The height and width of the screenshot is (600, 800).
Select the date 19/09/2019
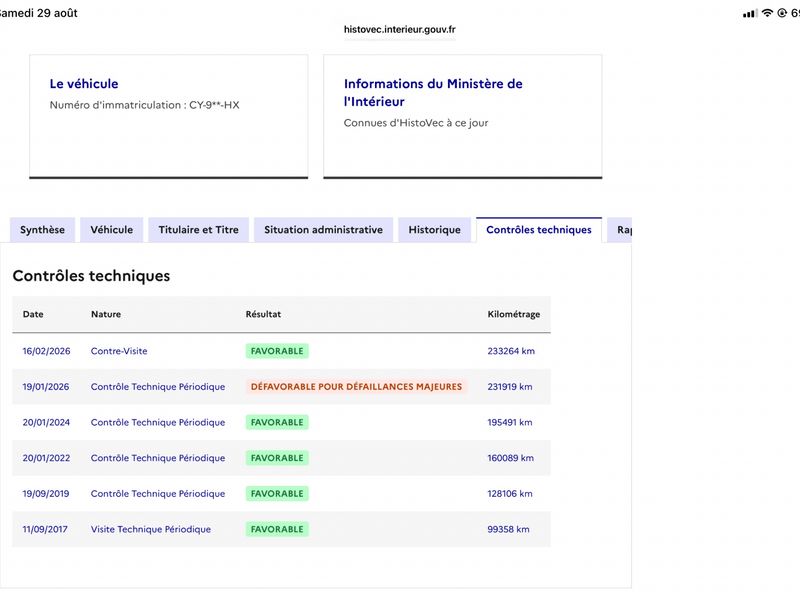[x=46, y=494]
